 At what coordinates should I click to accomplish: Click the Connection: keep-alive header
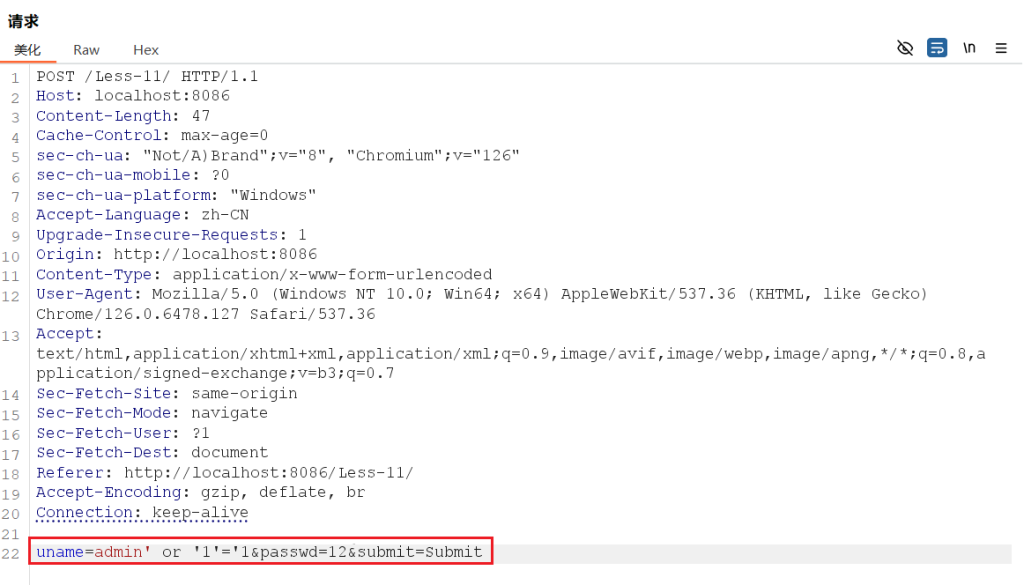coord(142,513)
